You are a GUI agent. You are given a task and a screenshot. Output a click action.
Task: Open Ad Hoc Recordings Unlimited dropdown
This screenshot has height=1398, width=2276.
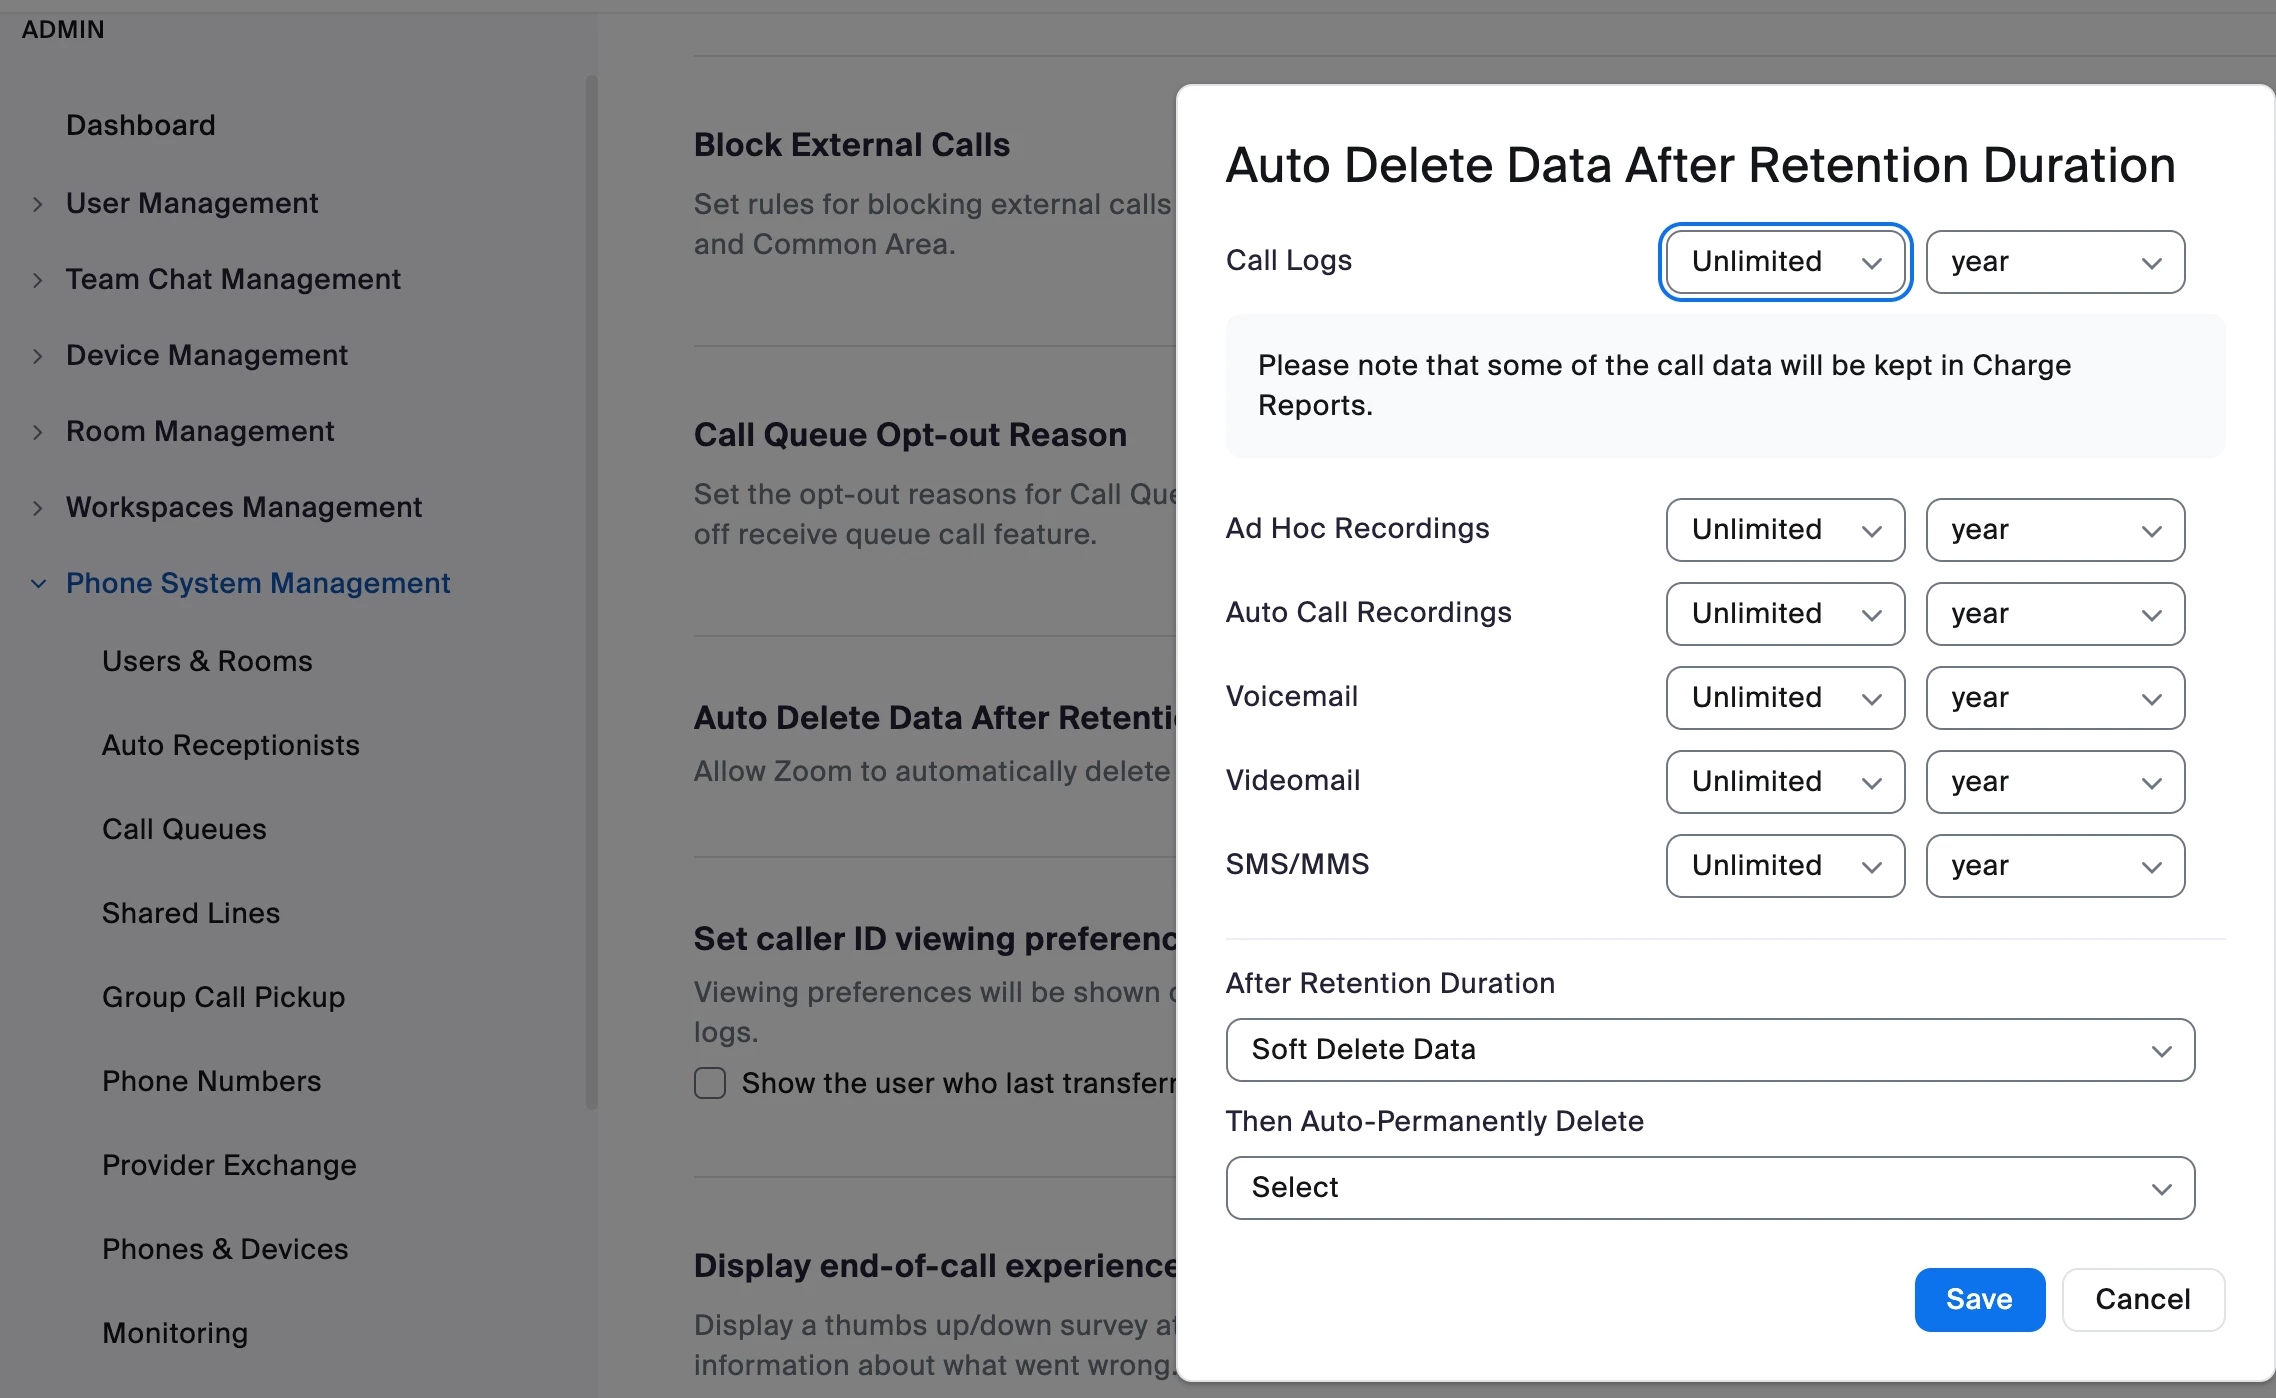click(1785, 530)
